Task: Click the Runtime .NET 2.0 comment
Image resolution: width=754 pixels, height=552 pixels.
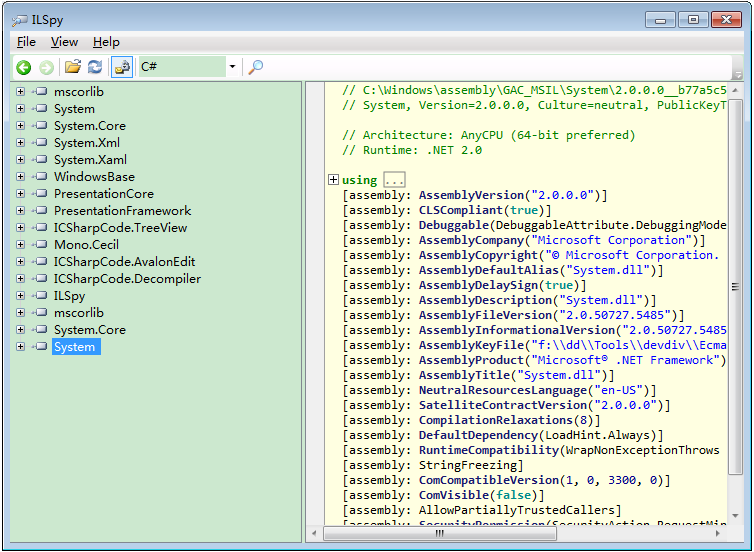Action: tap(412, 150)
